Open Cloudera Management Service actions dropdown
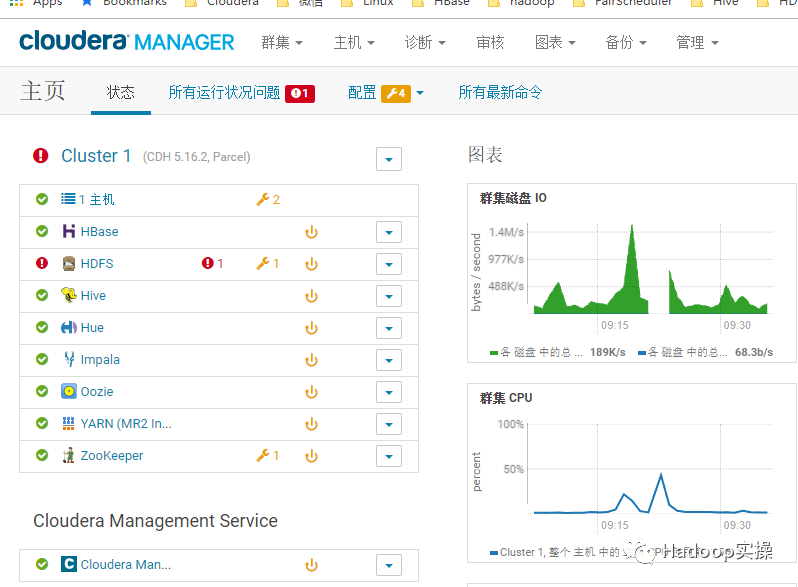 click(x=389, y=565)
